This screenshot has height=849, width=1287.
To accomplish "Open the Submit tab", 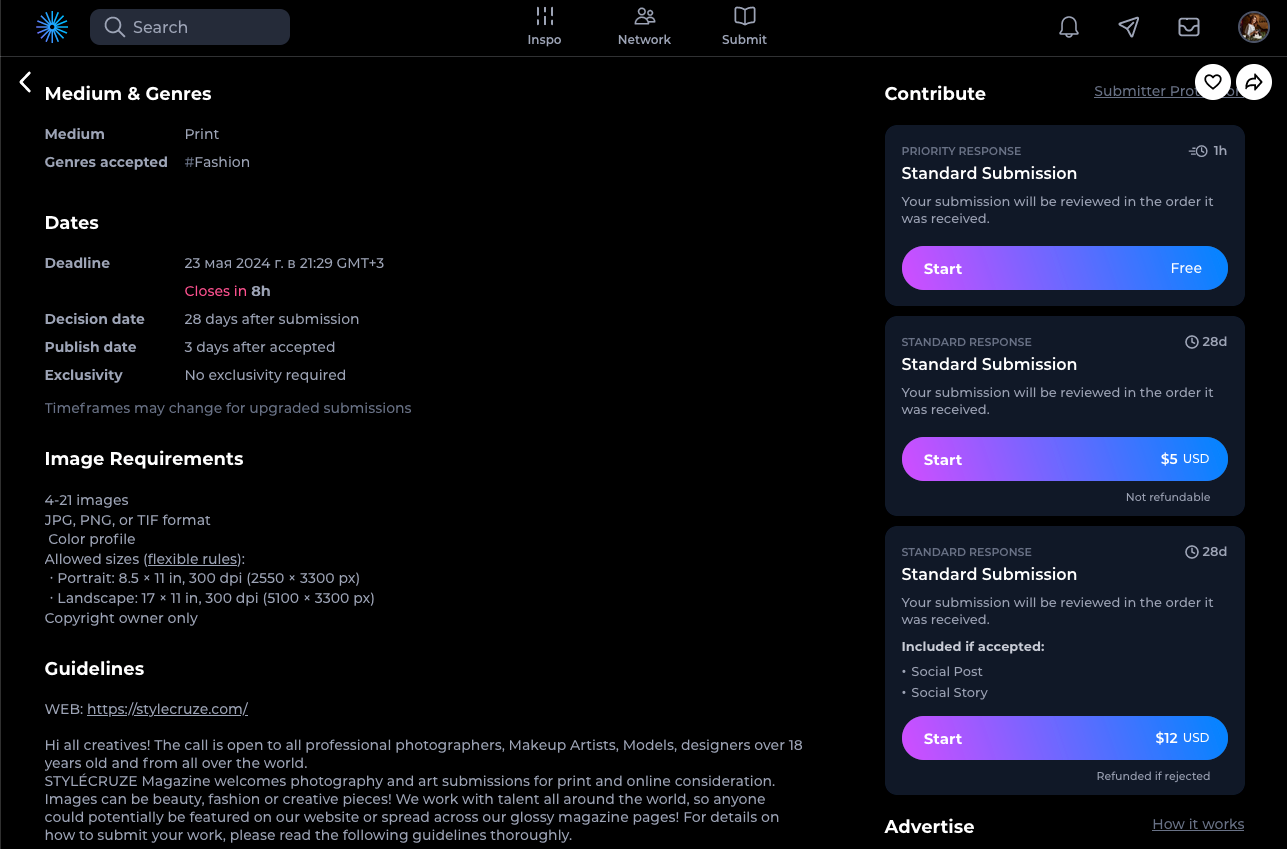I will (744, 27).
